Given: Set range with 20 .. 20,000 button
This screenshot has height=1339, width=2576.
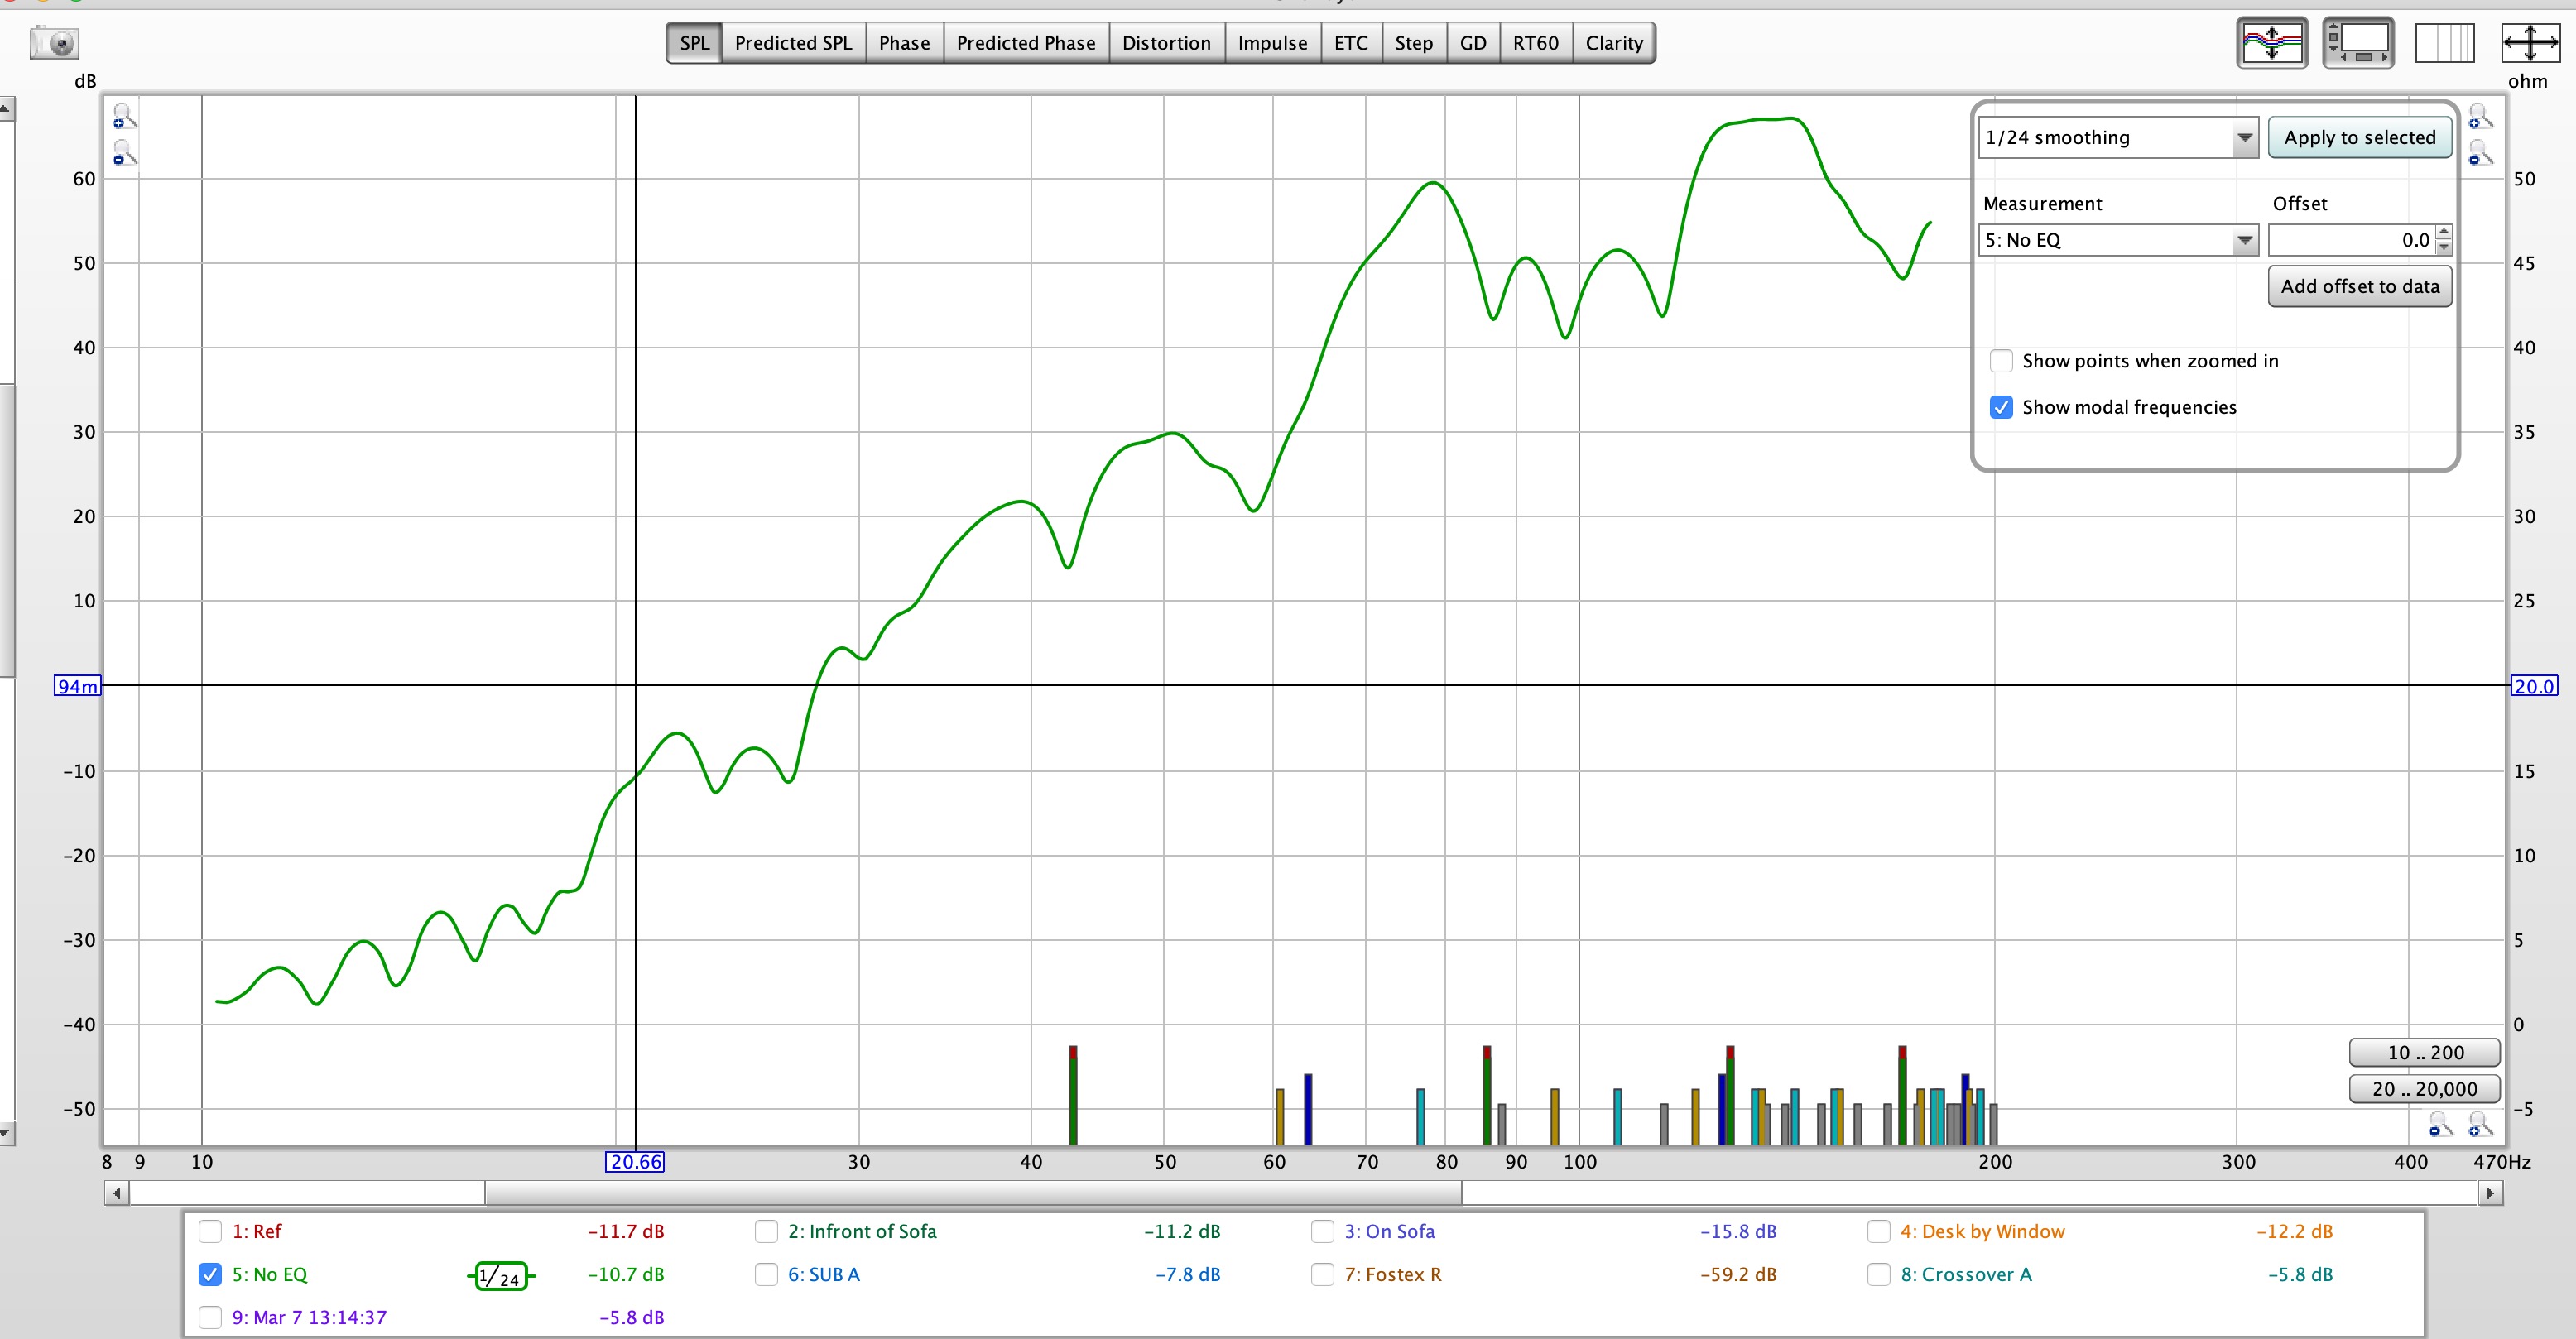Looking at the screenshot, I should pos(2425,1089).
